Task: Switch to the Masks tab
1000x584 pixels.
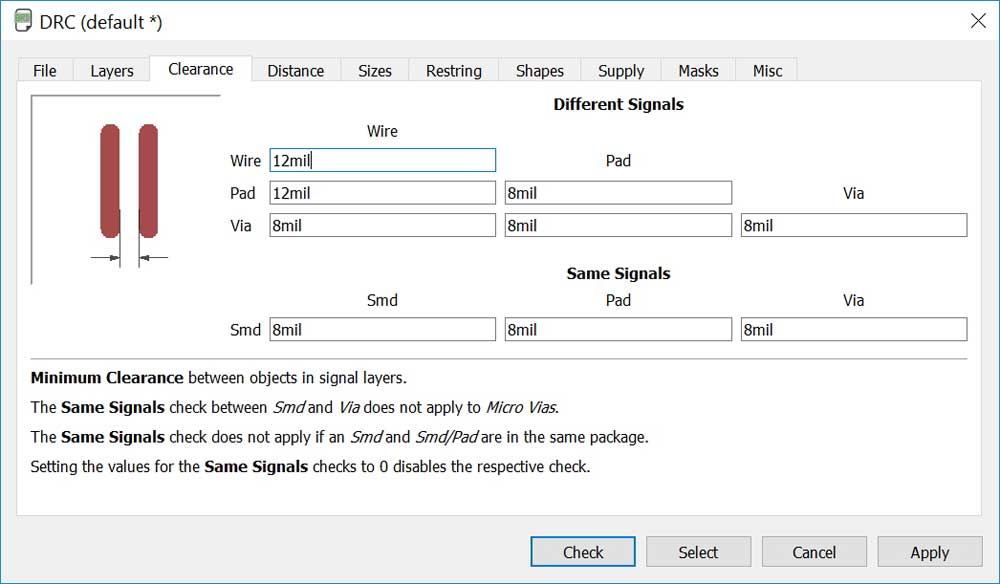Action: coord(698,70)
